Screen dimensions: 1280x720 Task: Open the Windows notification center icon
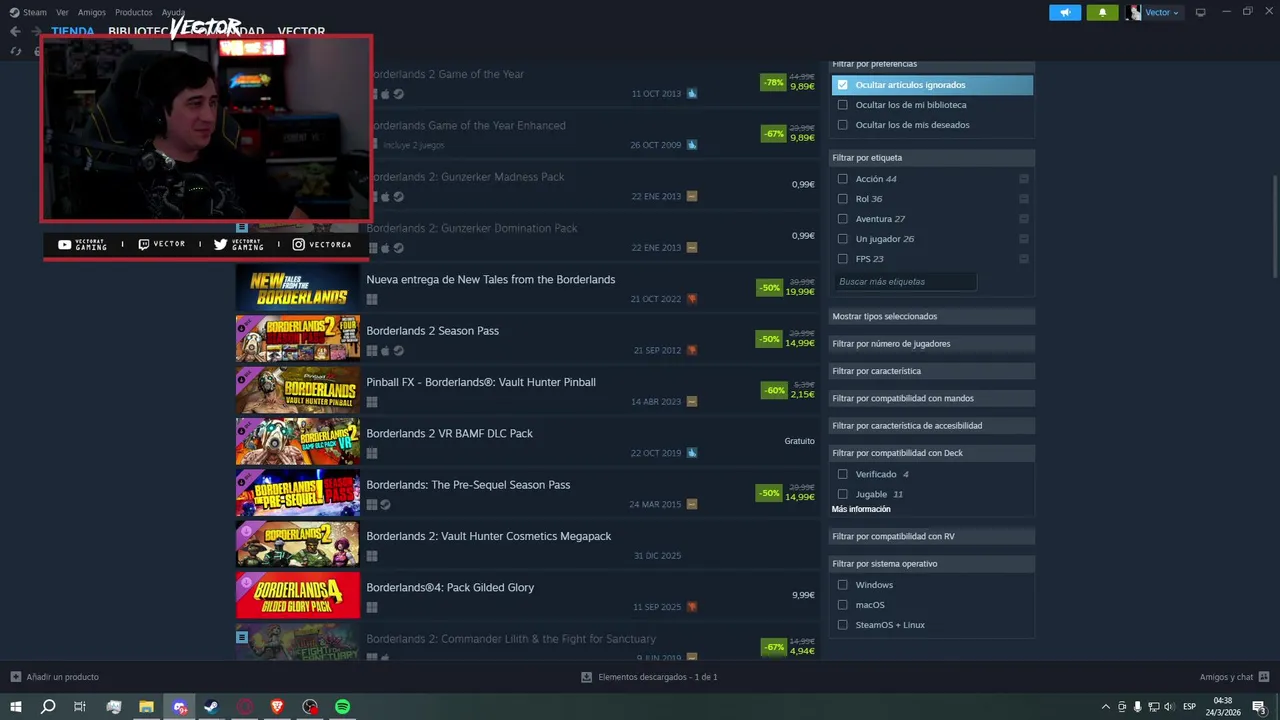click(1260, 707)
